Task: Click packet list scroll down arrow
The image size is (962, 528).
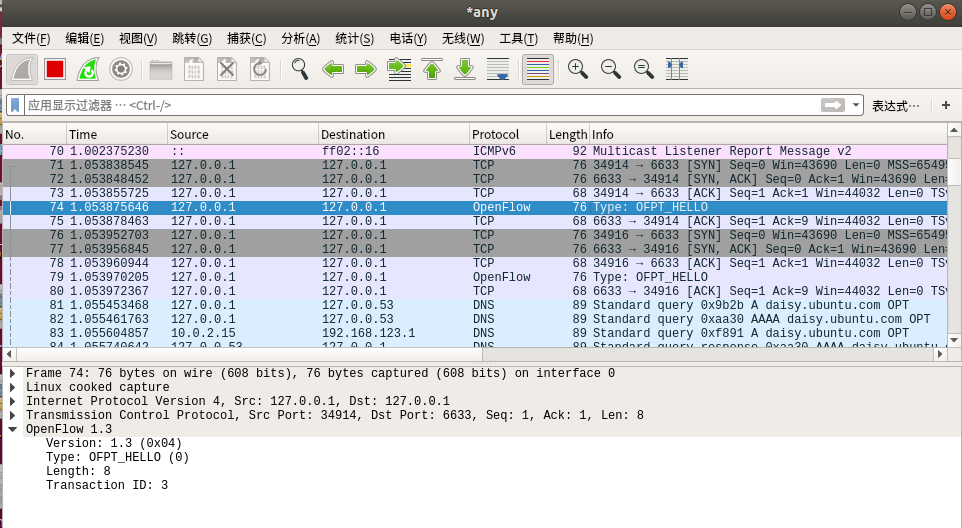Action: click(x=954, y=340)
